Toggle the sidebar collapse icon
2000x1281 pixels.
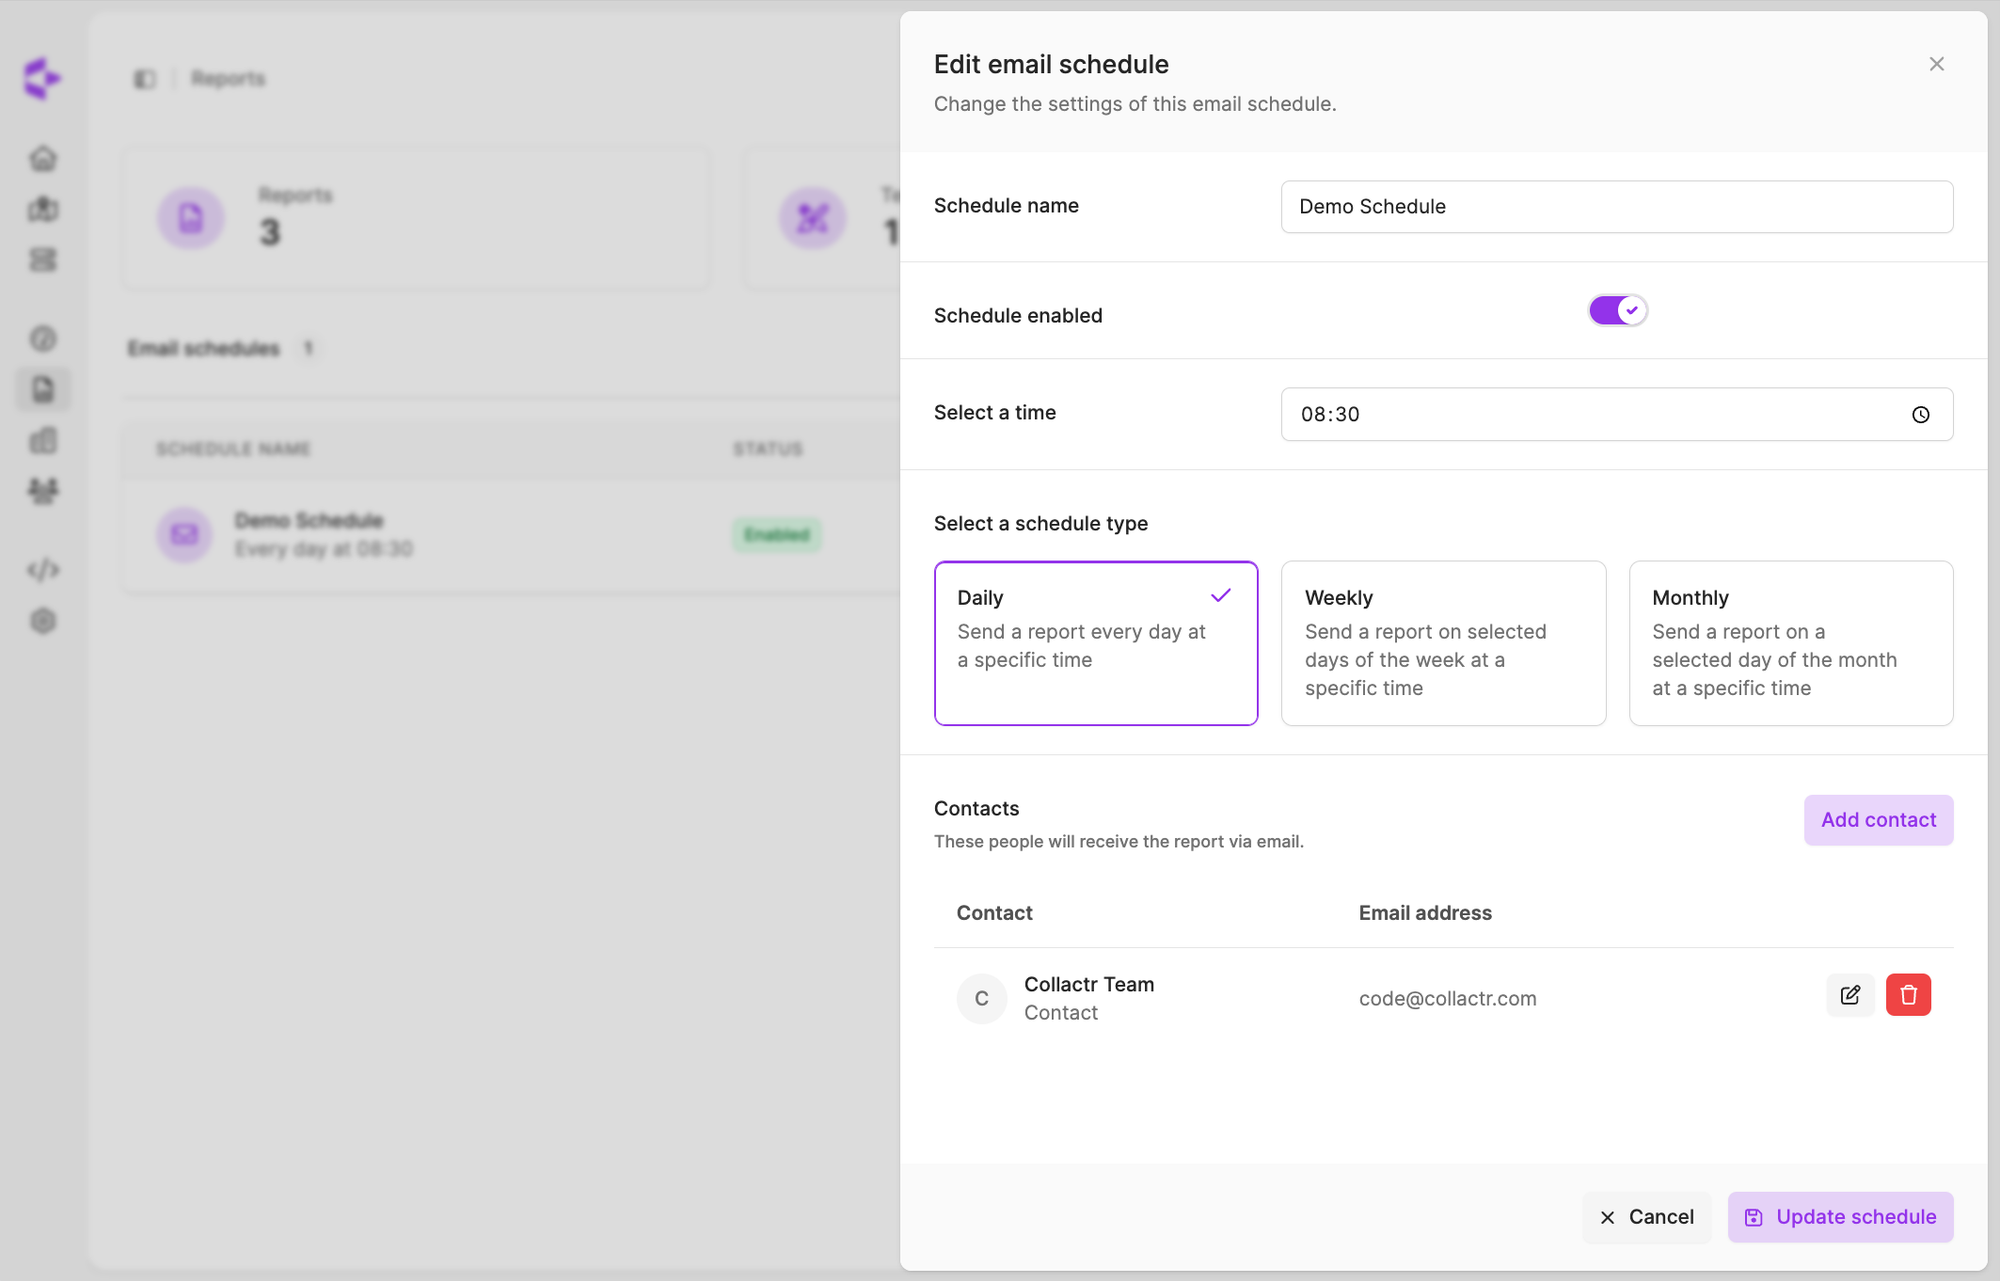145,79
